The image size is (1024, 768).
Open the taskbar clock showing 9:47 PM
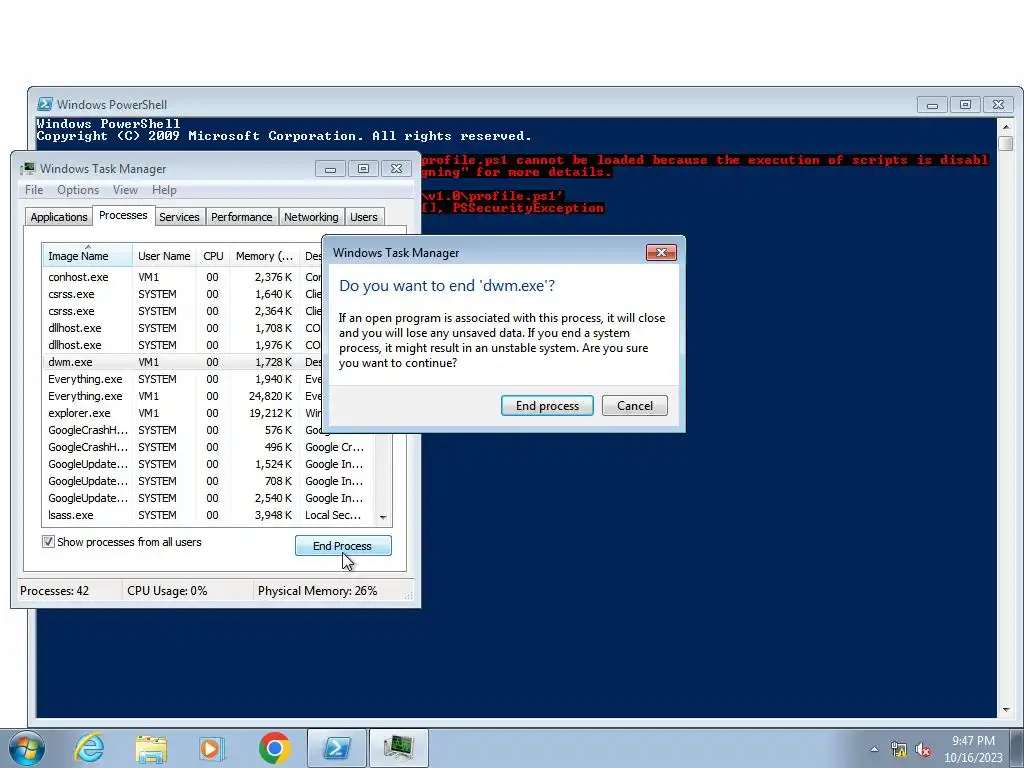click(x=973, y=749)
